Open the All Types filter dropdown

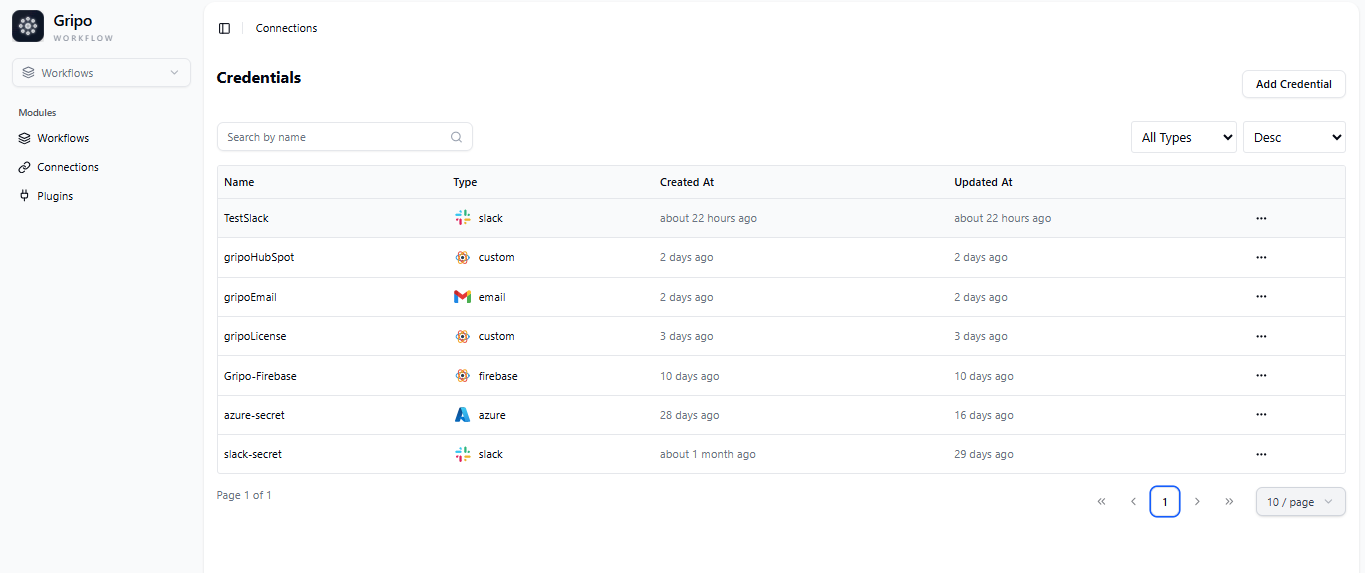1184,137
